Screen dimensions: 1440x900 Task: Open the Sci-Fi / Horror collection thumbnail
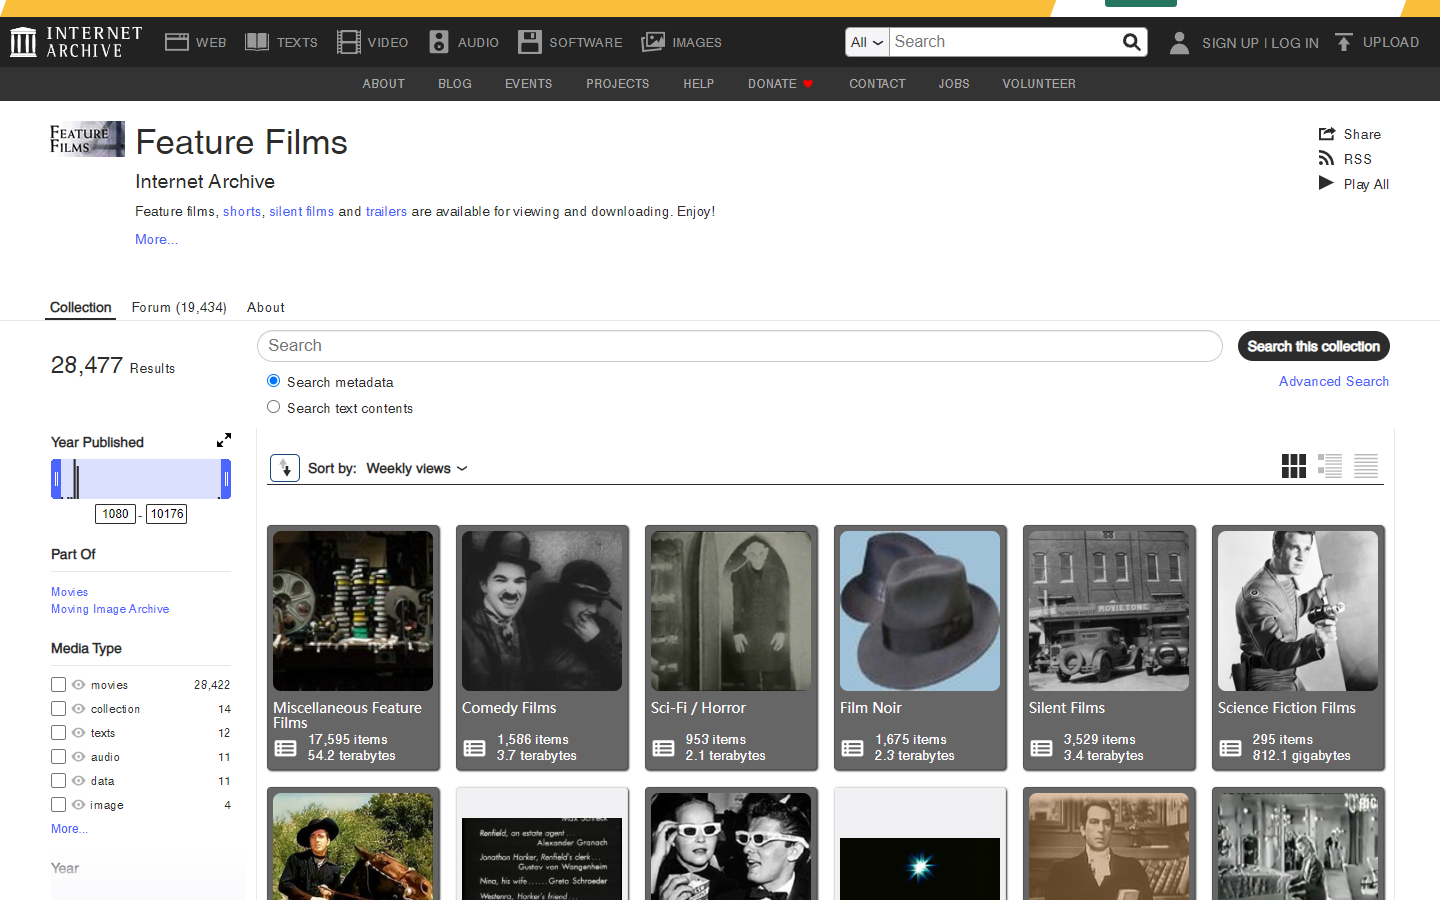[x=731, y=611]
